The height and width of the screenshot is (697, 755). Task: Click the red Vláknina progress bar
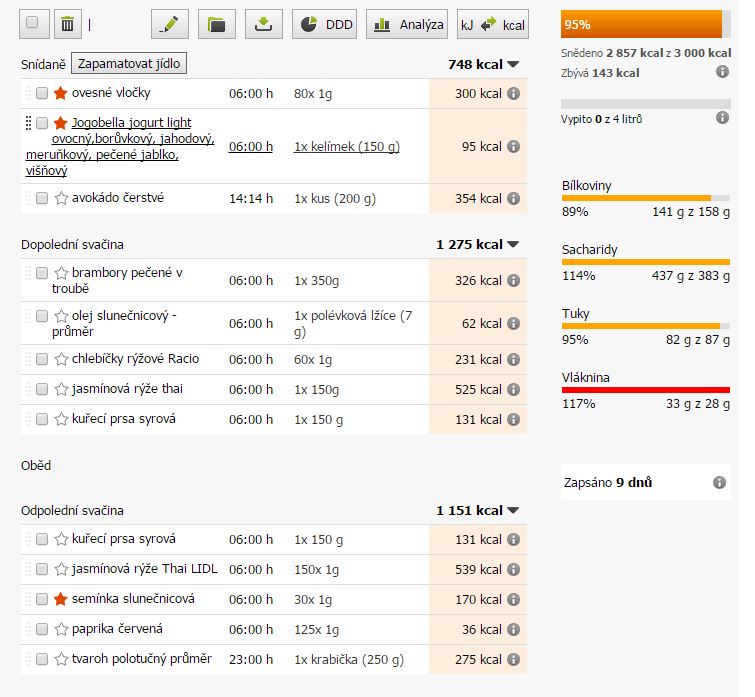point(646,390)
